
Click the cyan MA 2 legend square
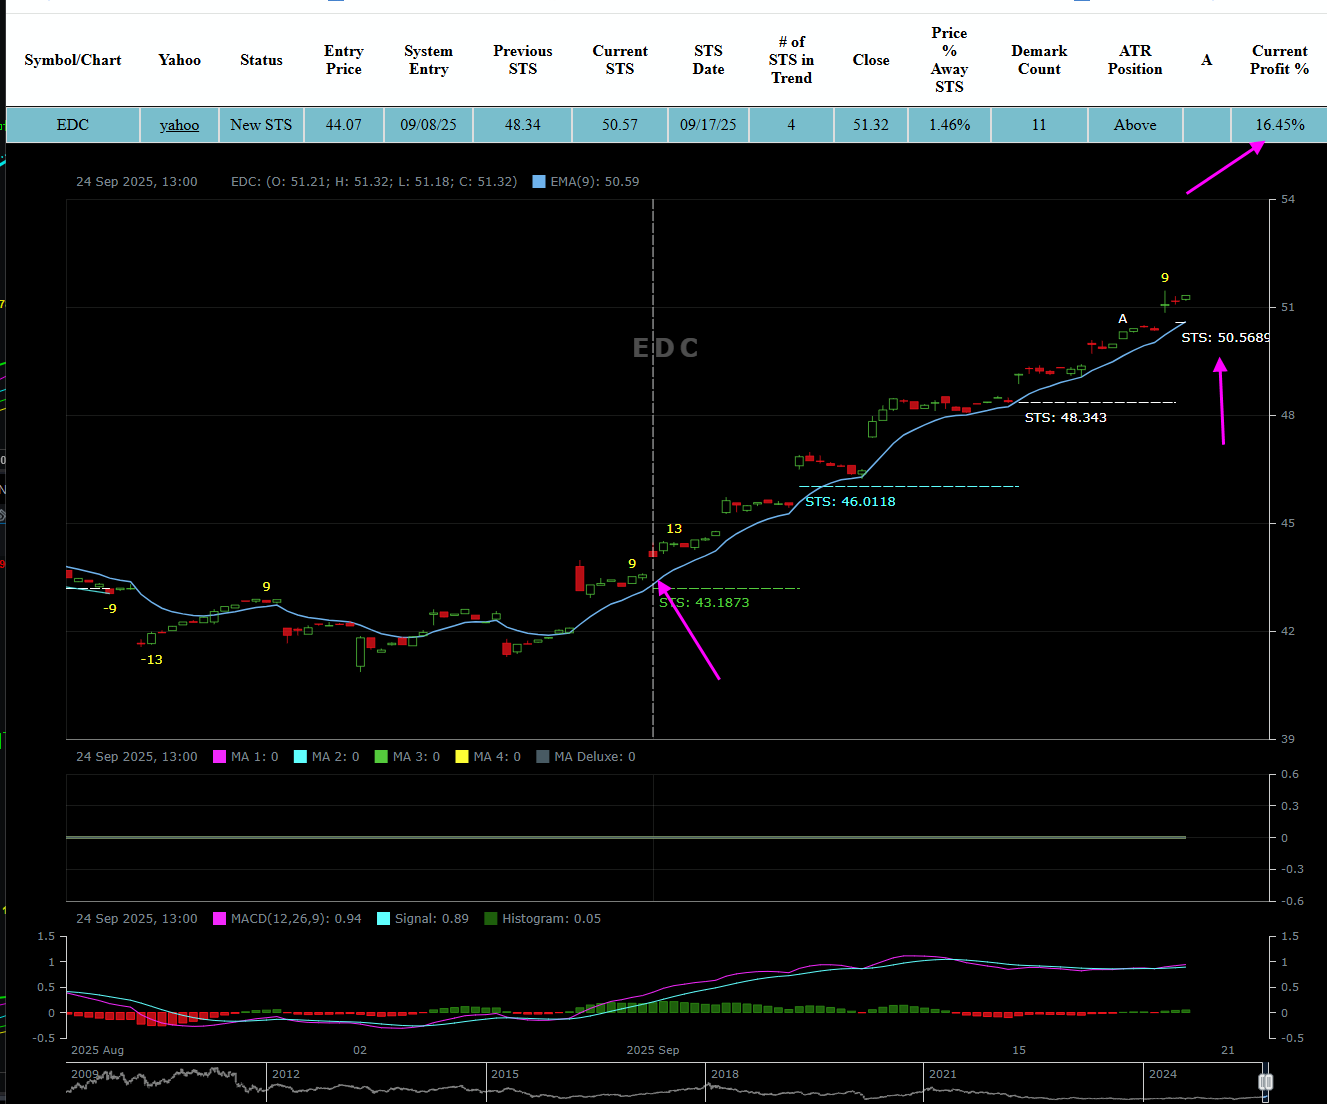(x=300, y=757)
